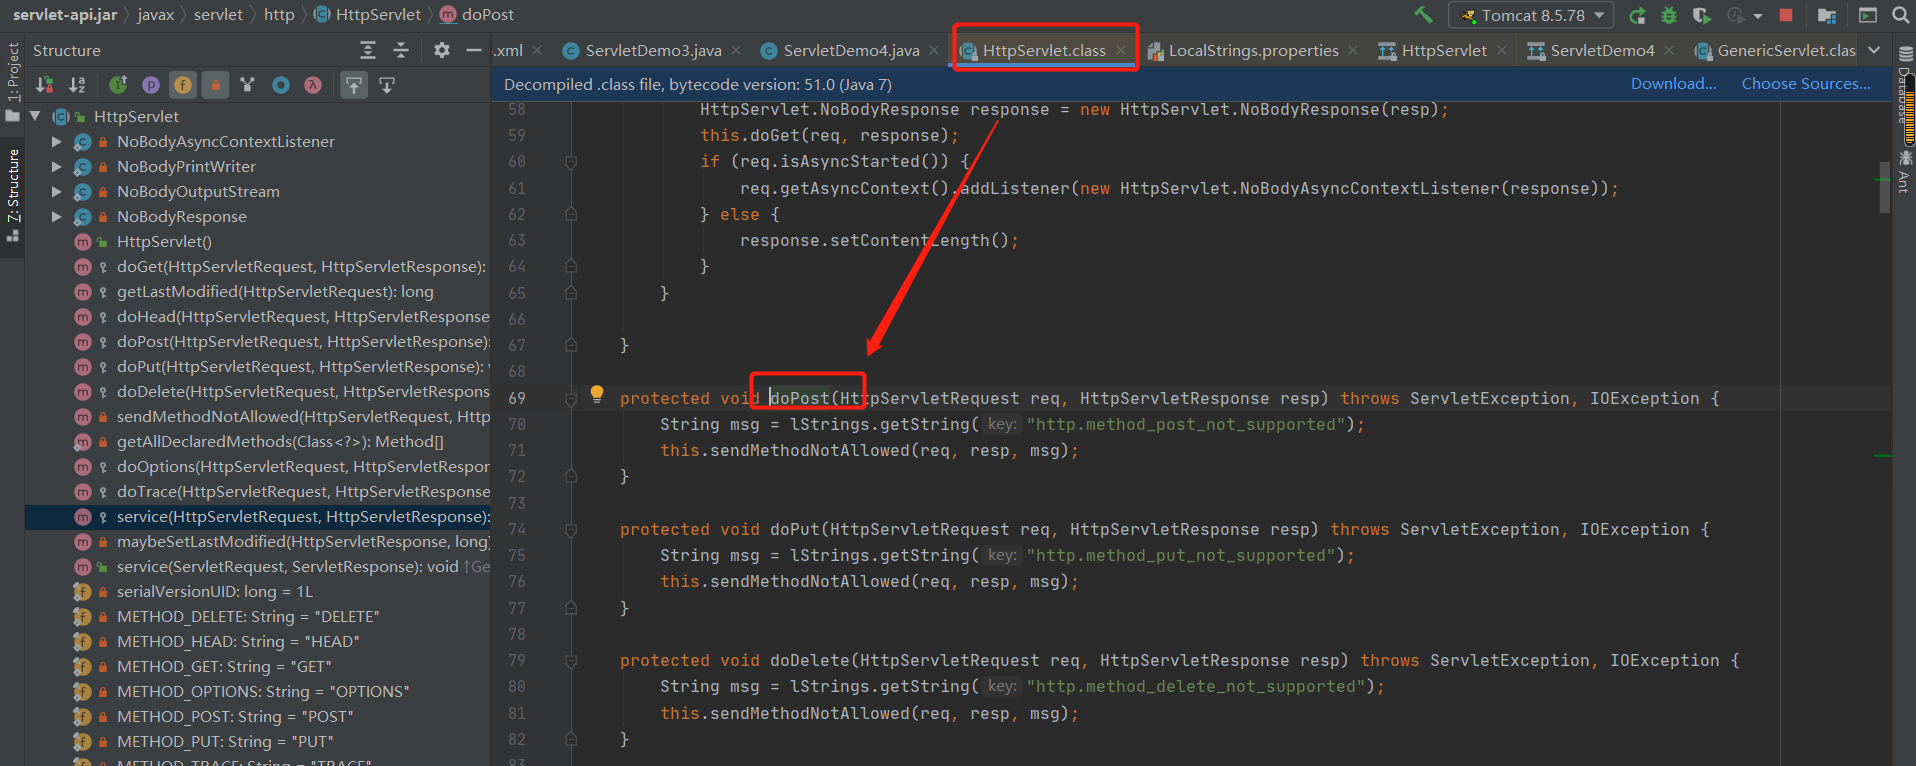Select serialVersionUID field in Structure tree

(194, 592)
